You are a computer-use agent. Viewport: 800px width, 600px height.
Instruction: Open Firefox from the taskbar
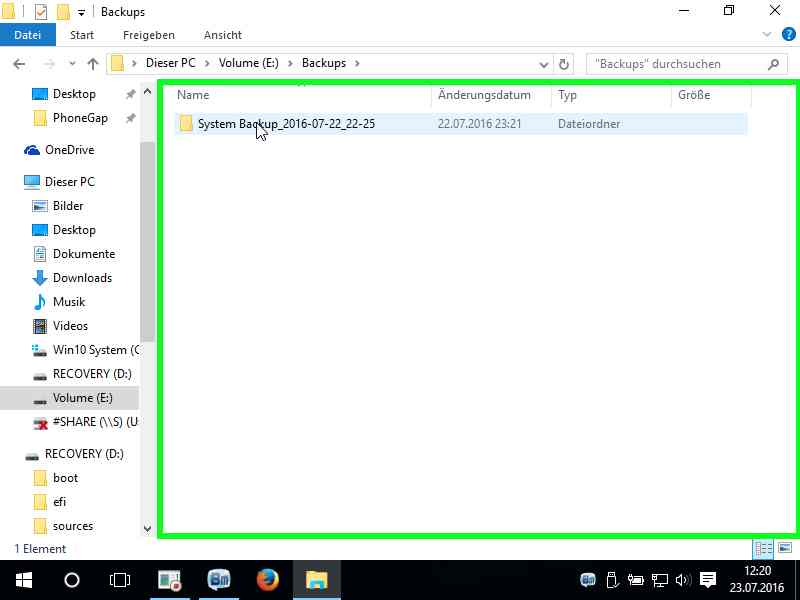(x=267, y=580)
